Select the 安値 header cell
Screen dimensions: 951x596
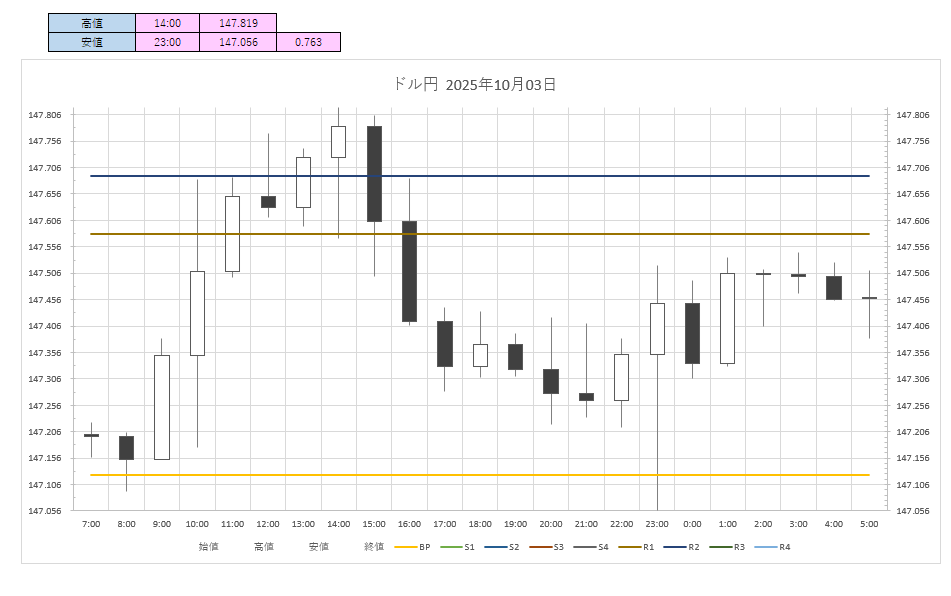click(x=91, y=42)
